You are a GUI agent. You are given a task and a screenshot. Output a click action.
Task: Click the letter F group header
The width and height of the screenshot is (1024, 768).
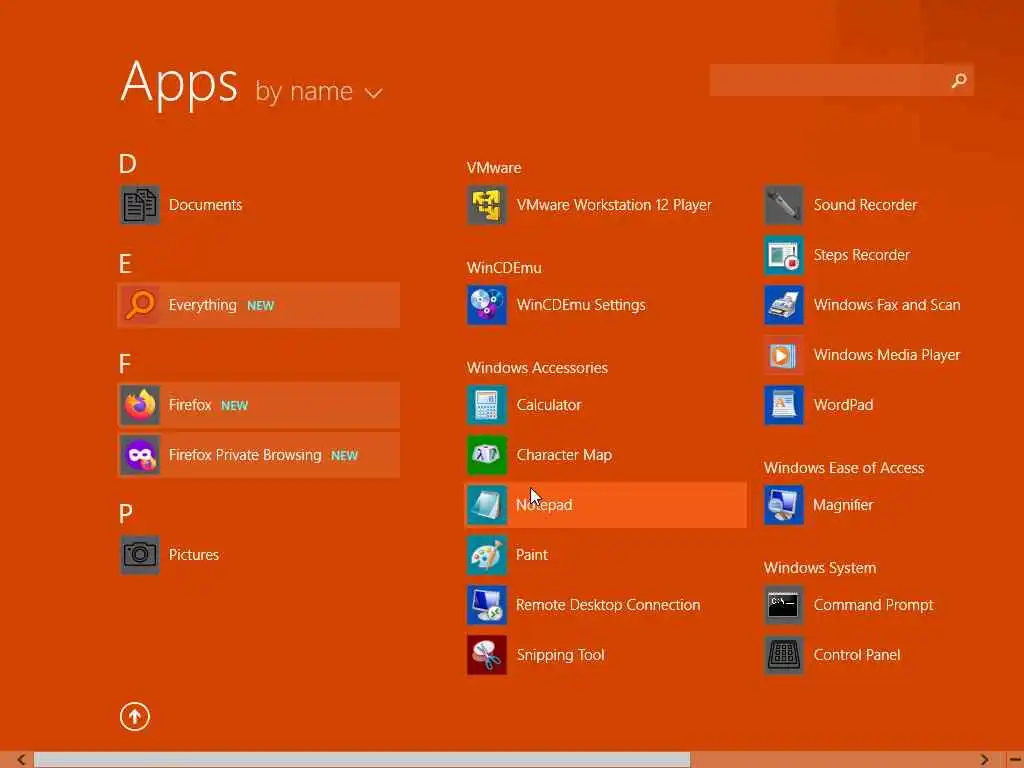(x=125, y=364)
